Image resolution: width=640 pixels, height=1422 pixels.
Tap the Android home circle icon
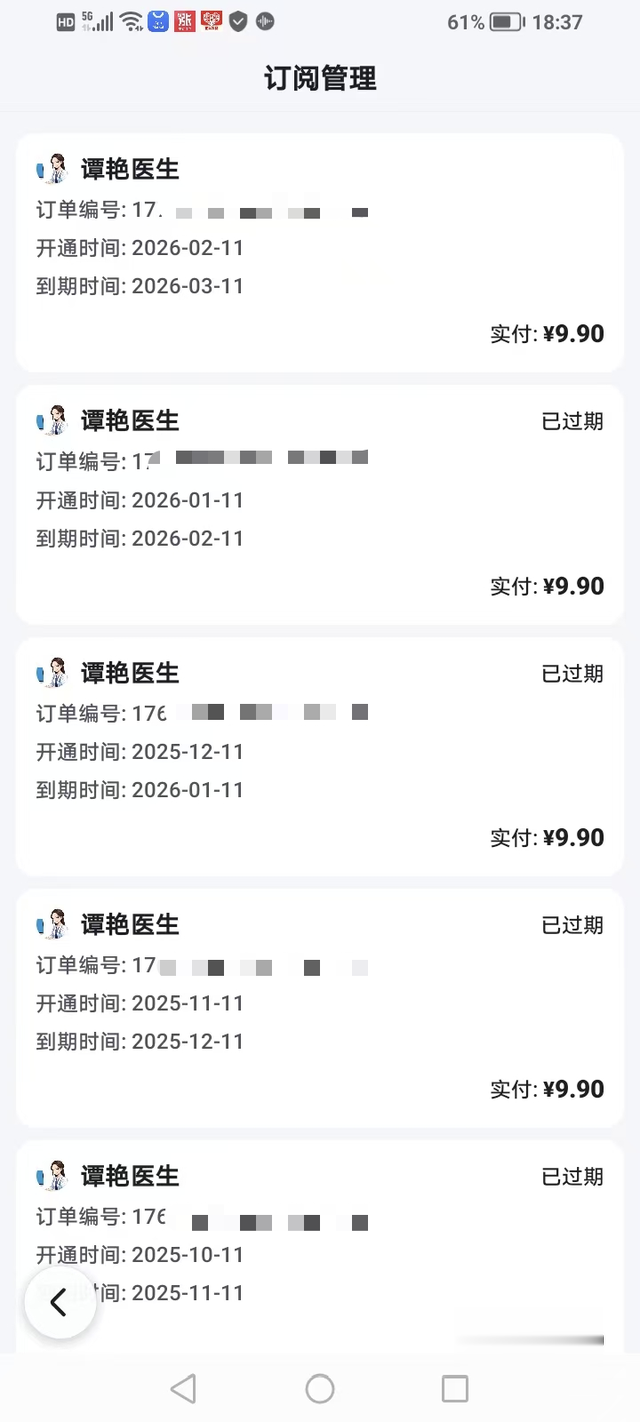[320, 1388]
